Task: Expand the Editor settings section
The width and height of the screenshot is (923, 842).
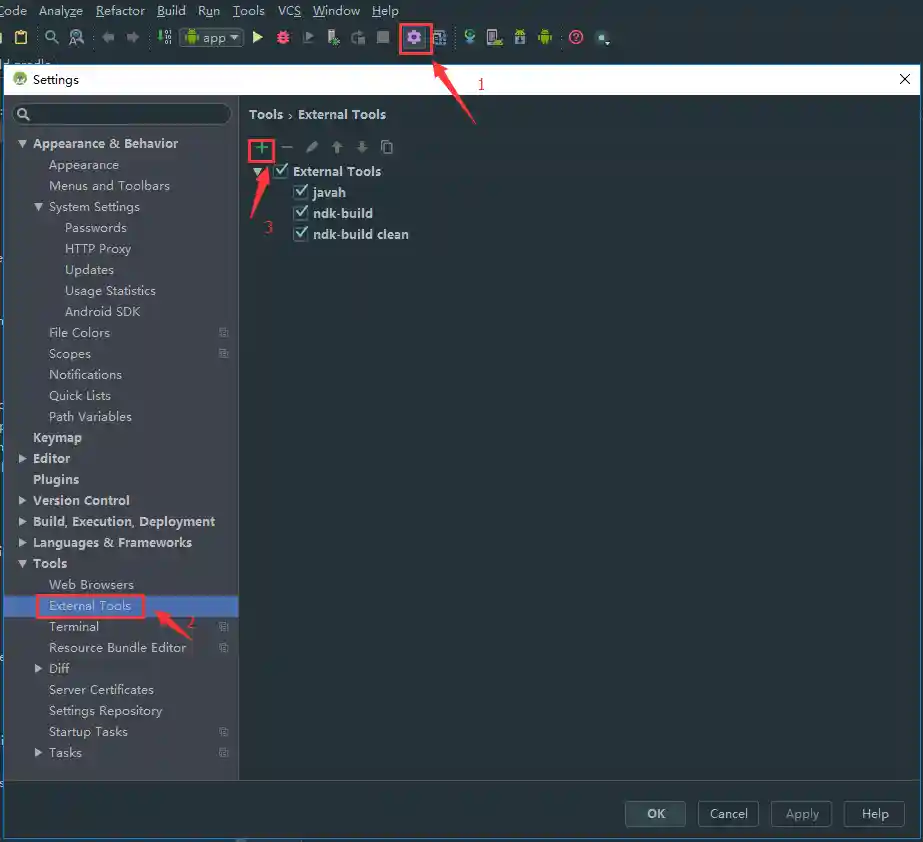Action: click(x=23, y=459)
